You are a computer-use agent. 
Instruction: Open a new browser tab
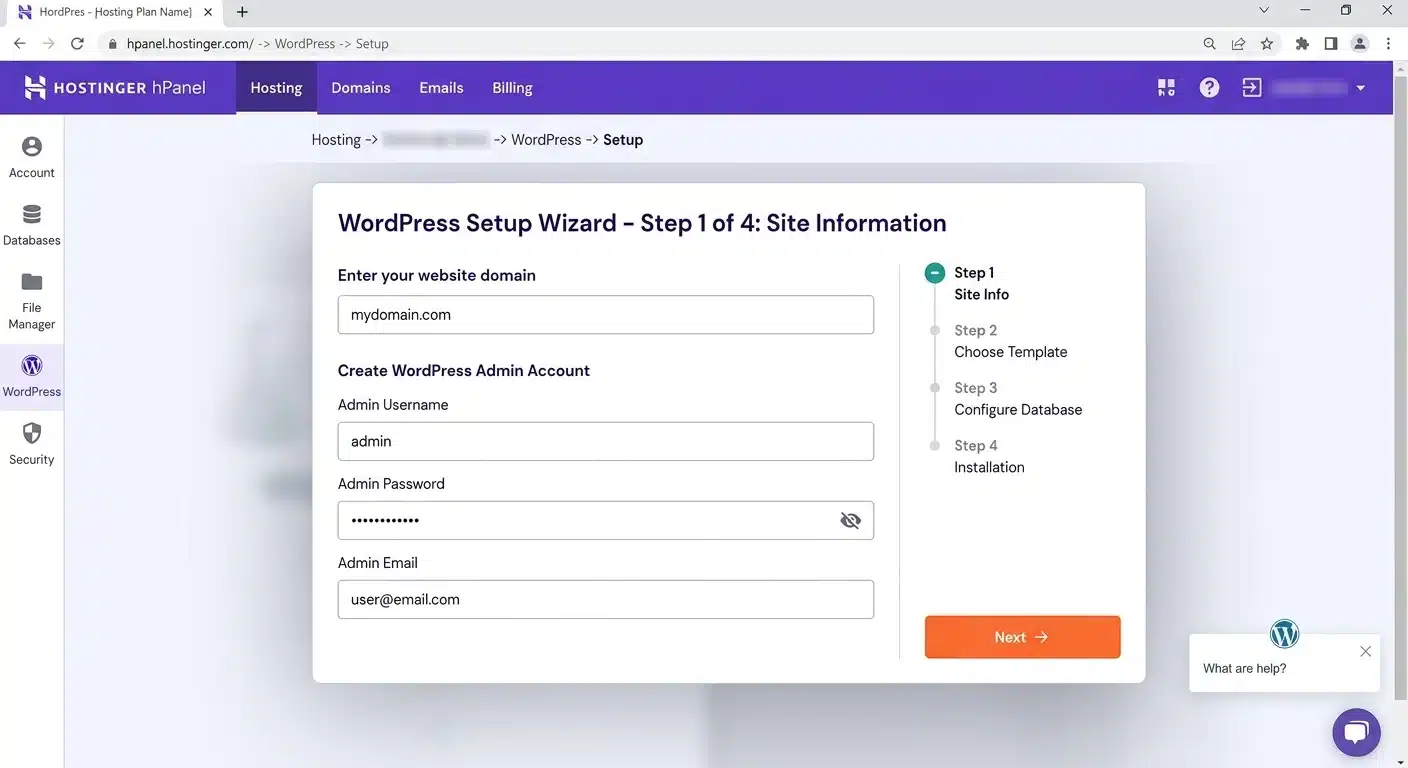[x=242, y=12]
